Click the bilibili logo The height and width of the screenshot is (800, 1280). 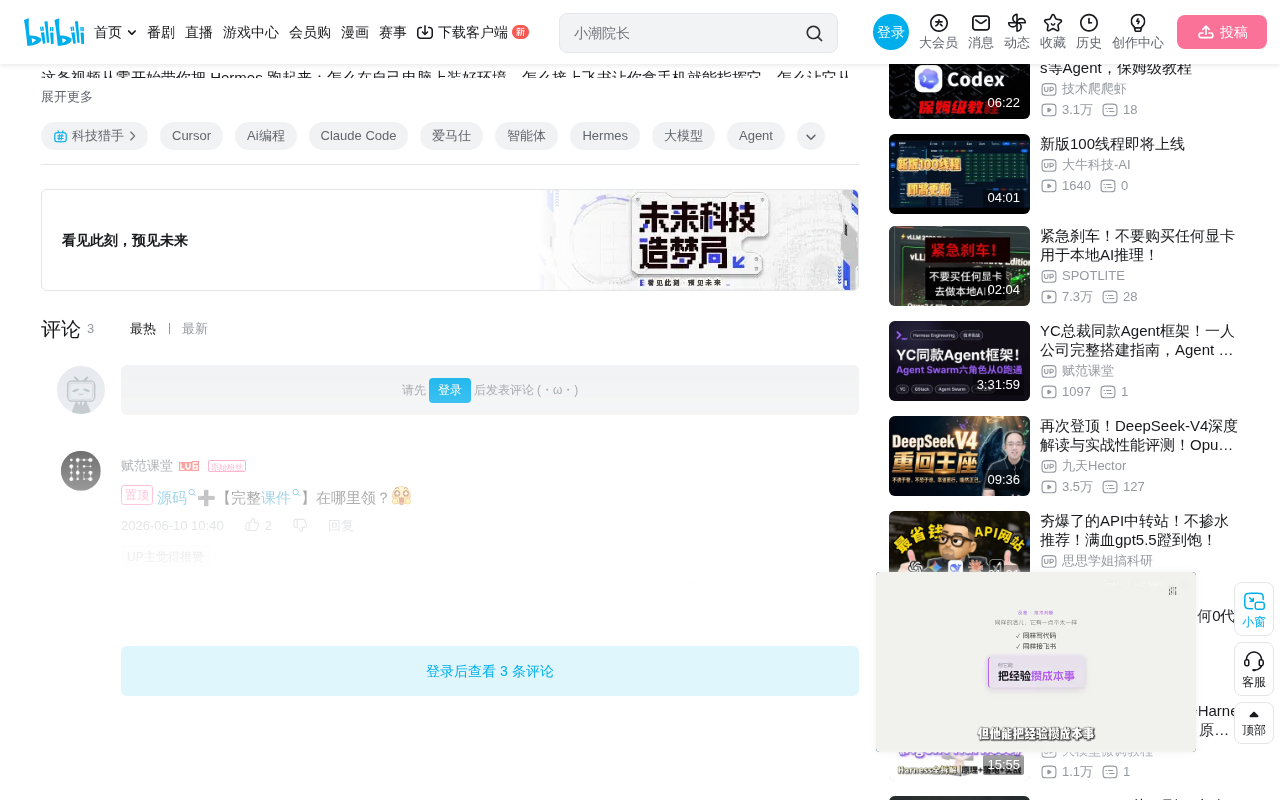click(54, 32)
